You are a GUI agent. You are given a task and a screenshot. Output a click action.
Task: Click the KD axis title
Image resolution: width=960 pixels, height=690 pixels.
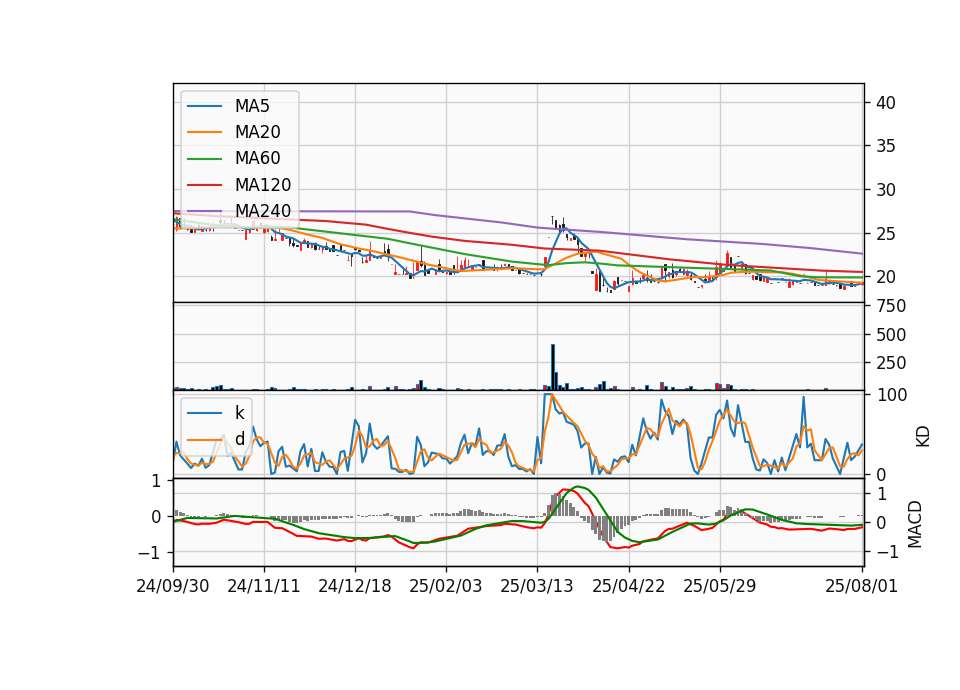tap(923, 435)
